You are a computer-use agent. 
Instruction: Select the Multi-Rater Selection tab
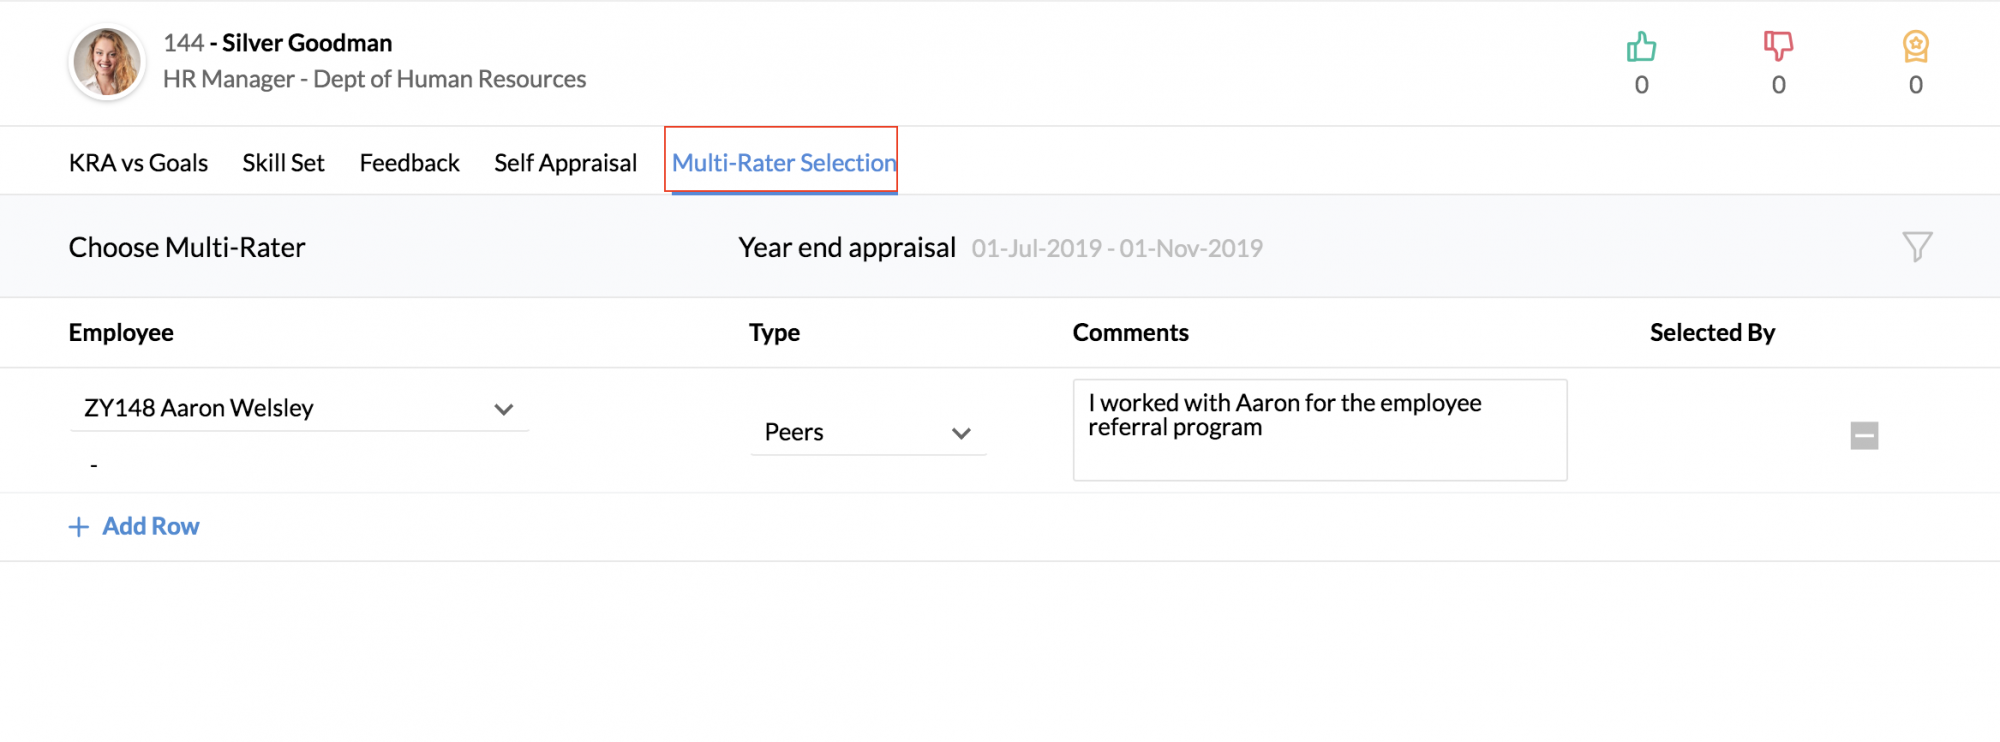784,162
